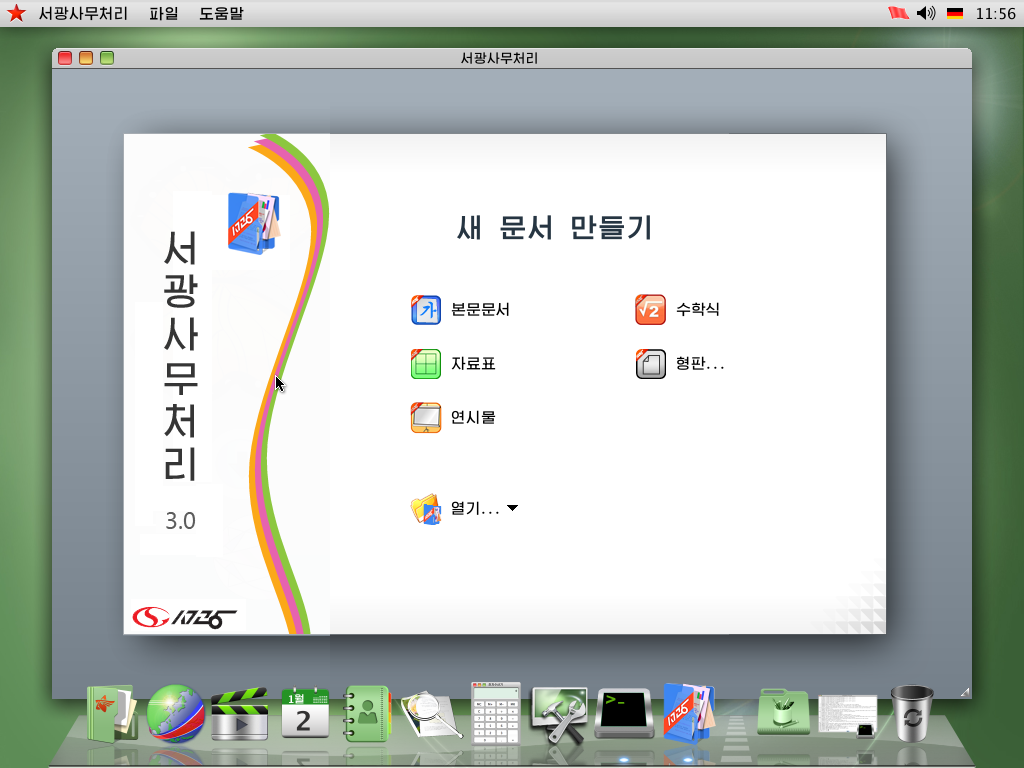Screen dimensions: 1024x768
Task: Switch keyboard layout via the German flag
Action: [x=957, y=14]
